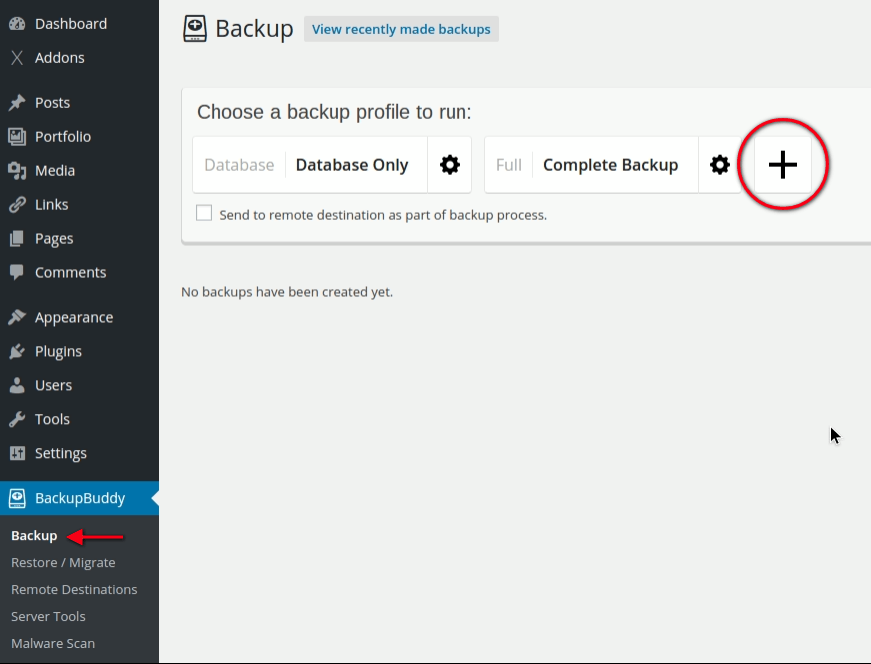Click the Posts pushpin icon
871x664 pixels.
coord(17,103)
